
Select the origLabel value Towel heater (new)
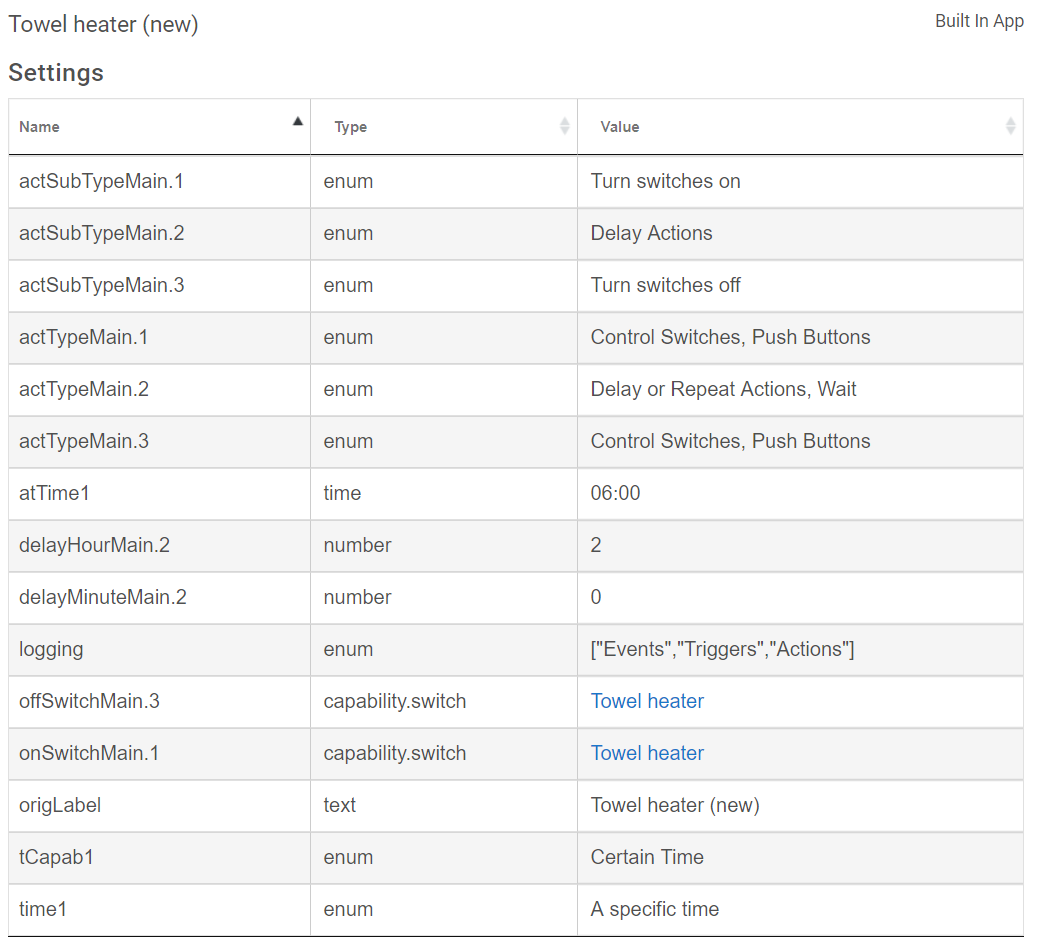point(675,805)
